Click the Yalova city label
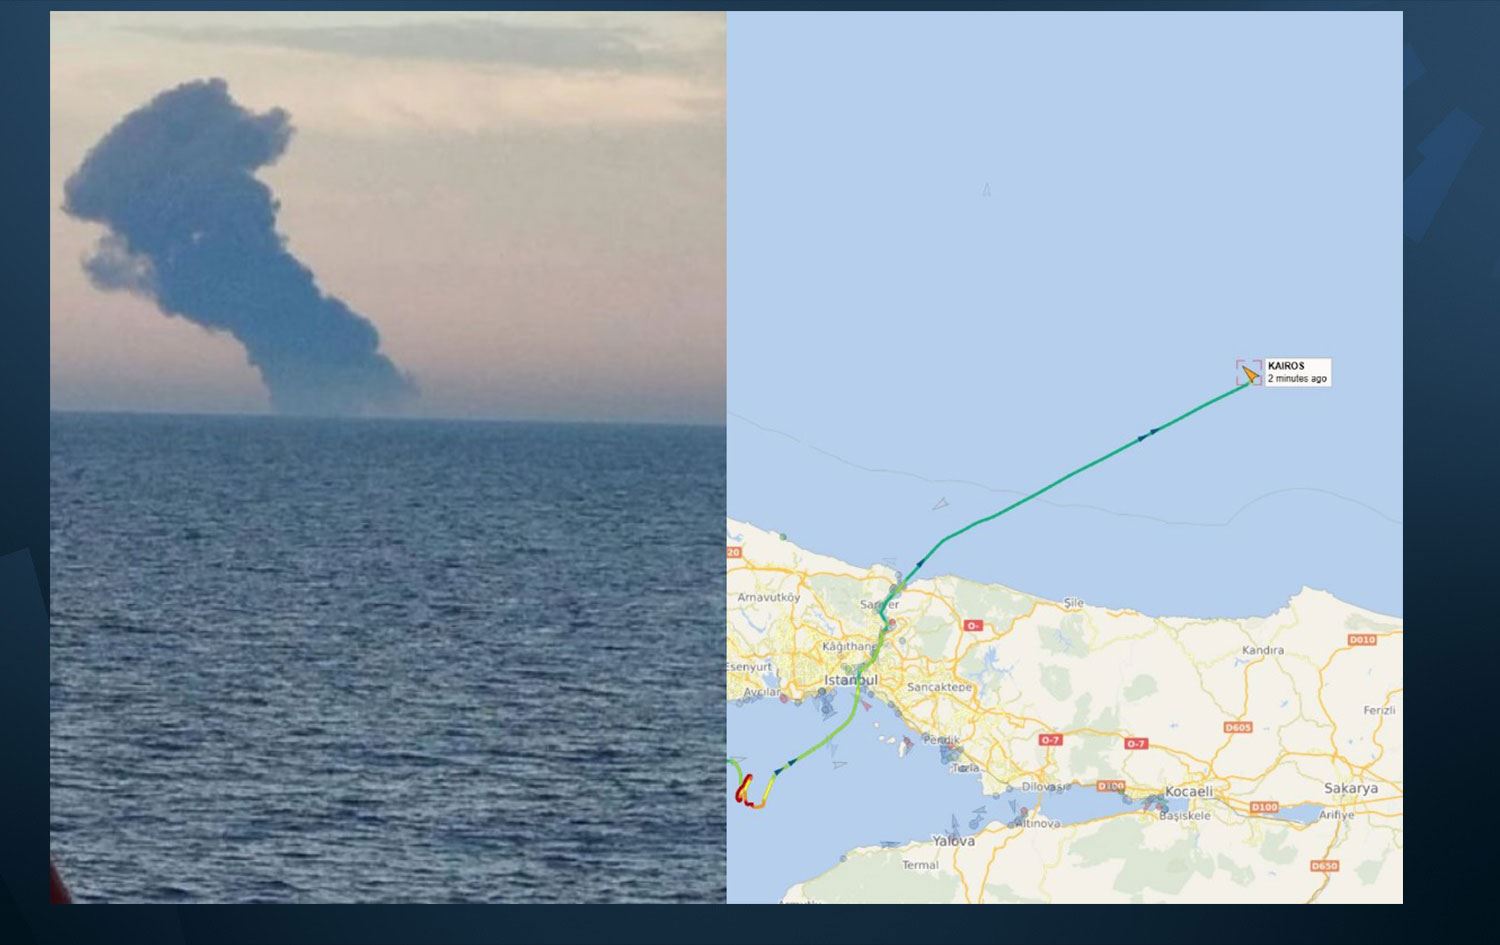This screenshot has height=945, width=1500. click(x=953, y=841)
